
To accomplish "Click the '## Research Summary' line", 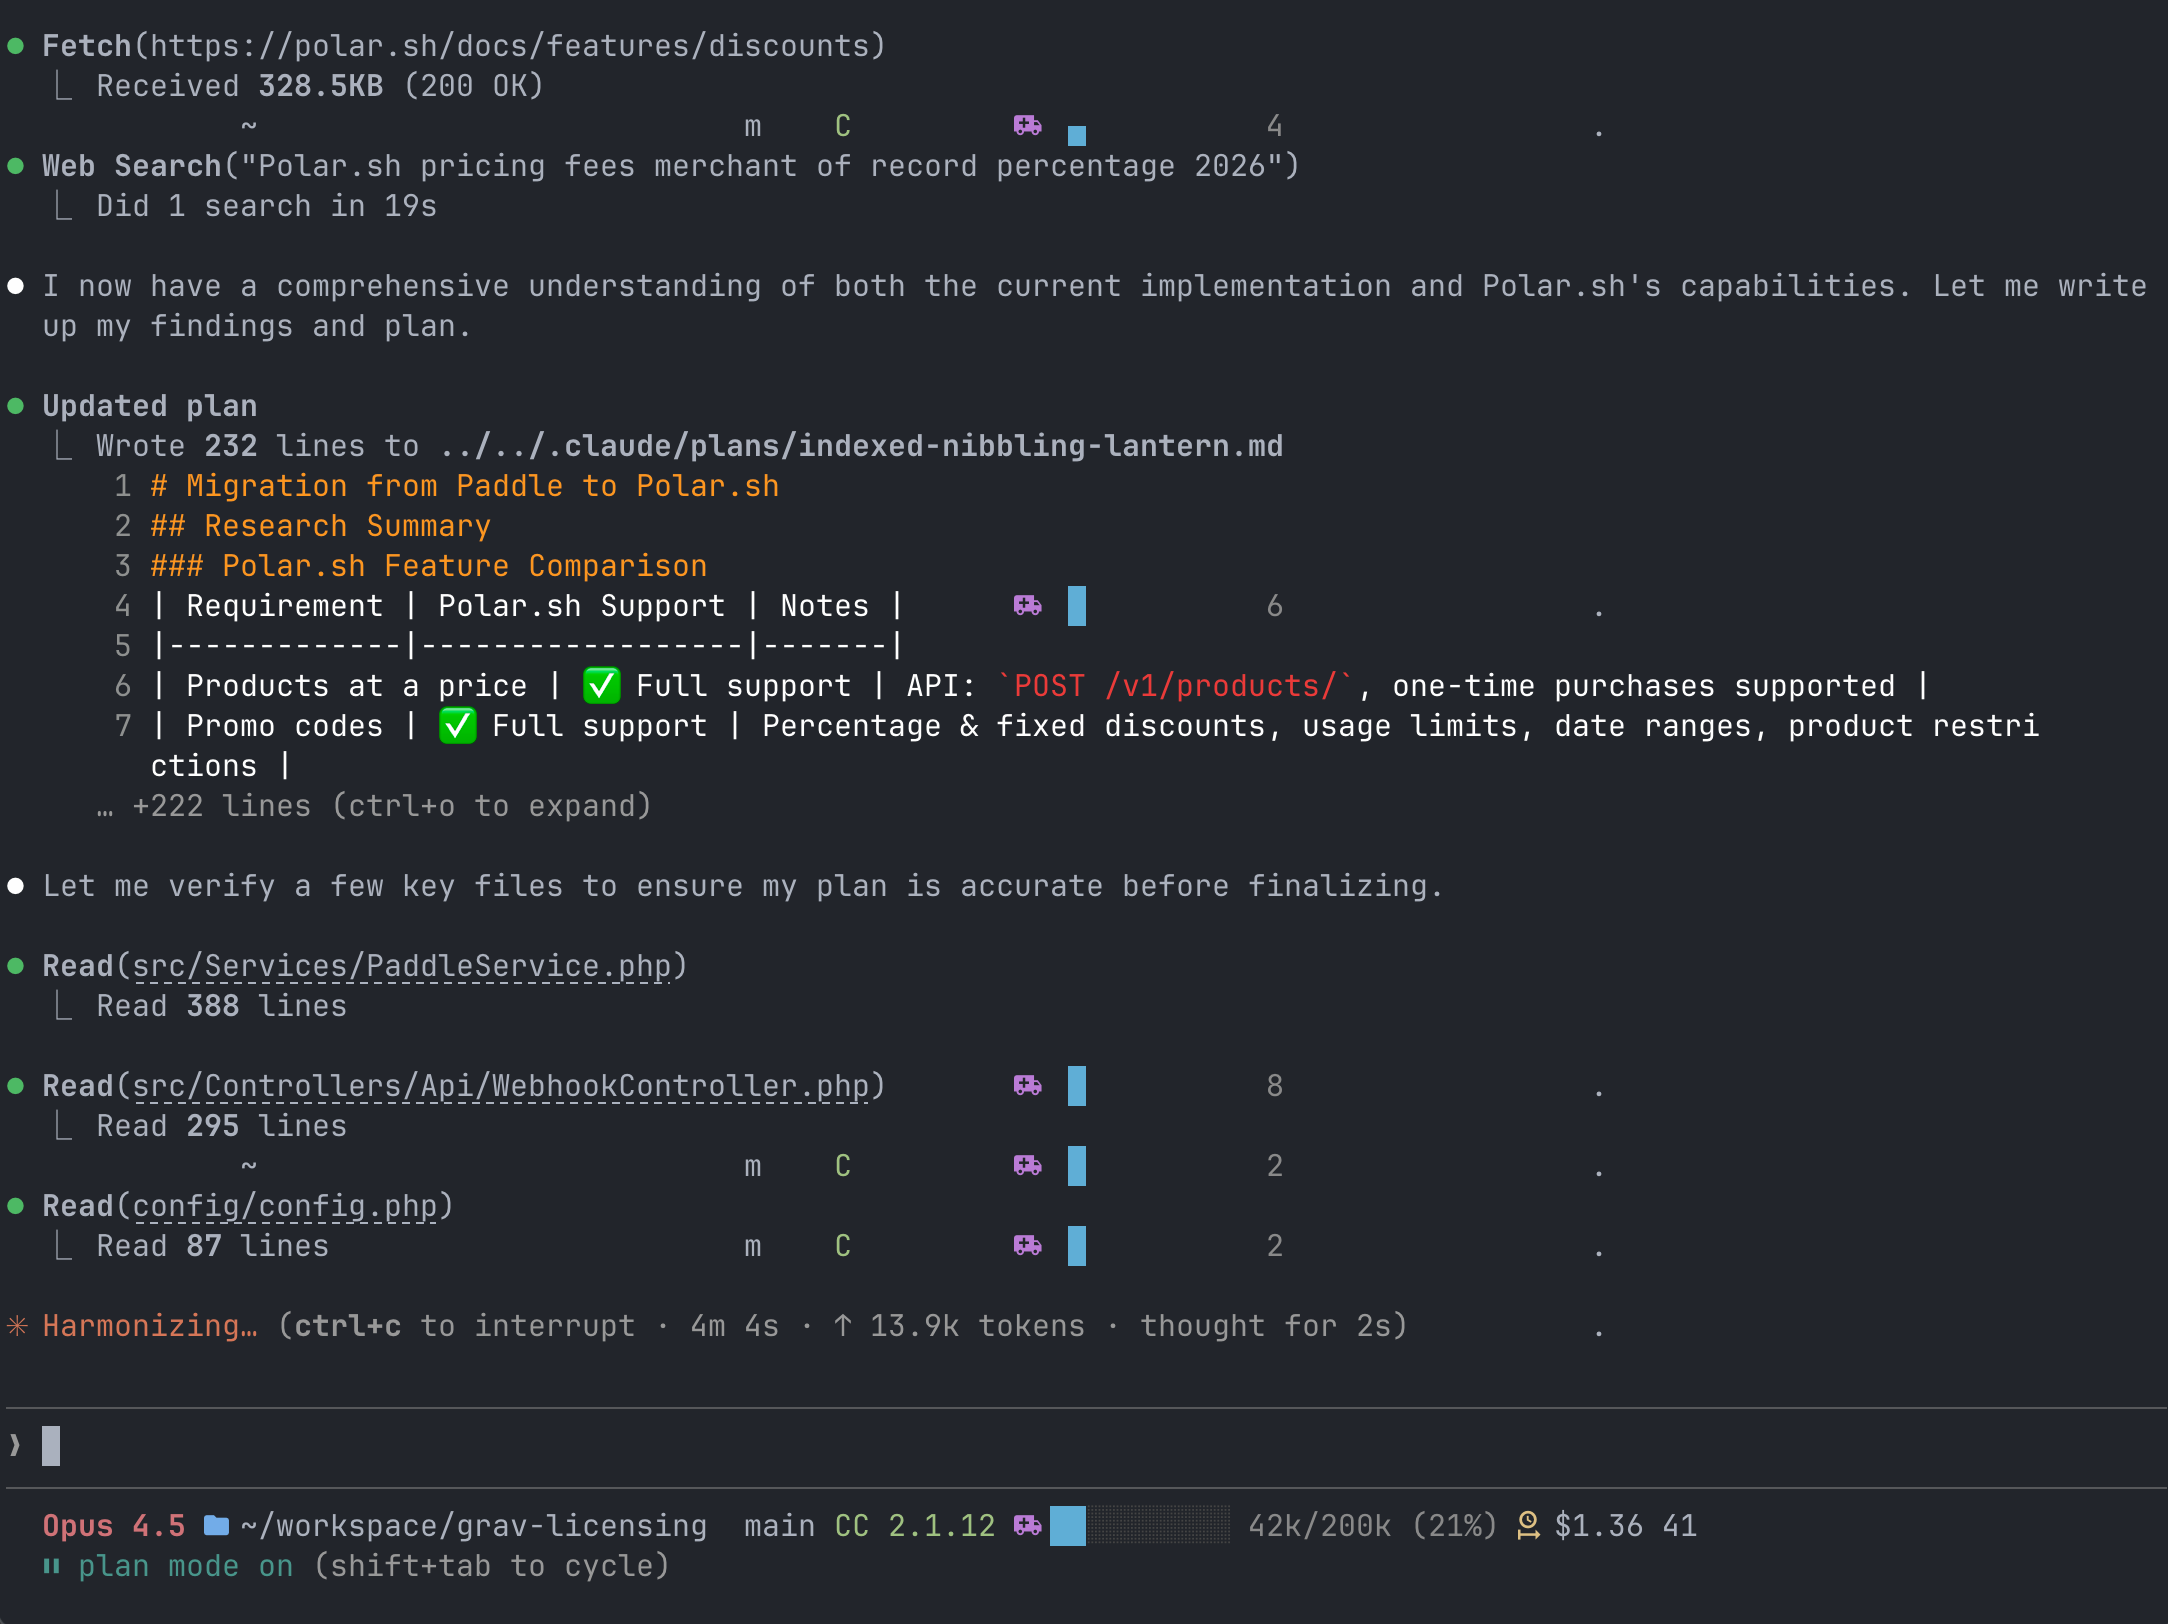I will tap(320, 526).
